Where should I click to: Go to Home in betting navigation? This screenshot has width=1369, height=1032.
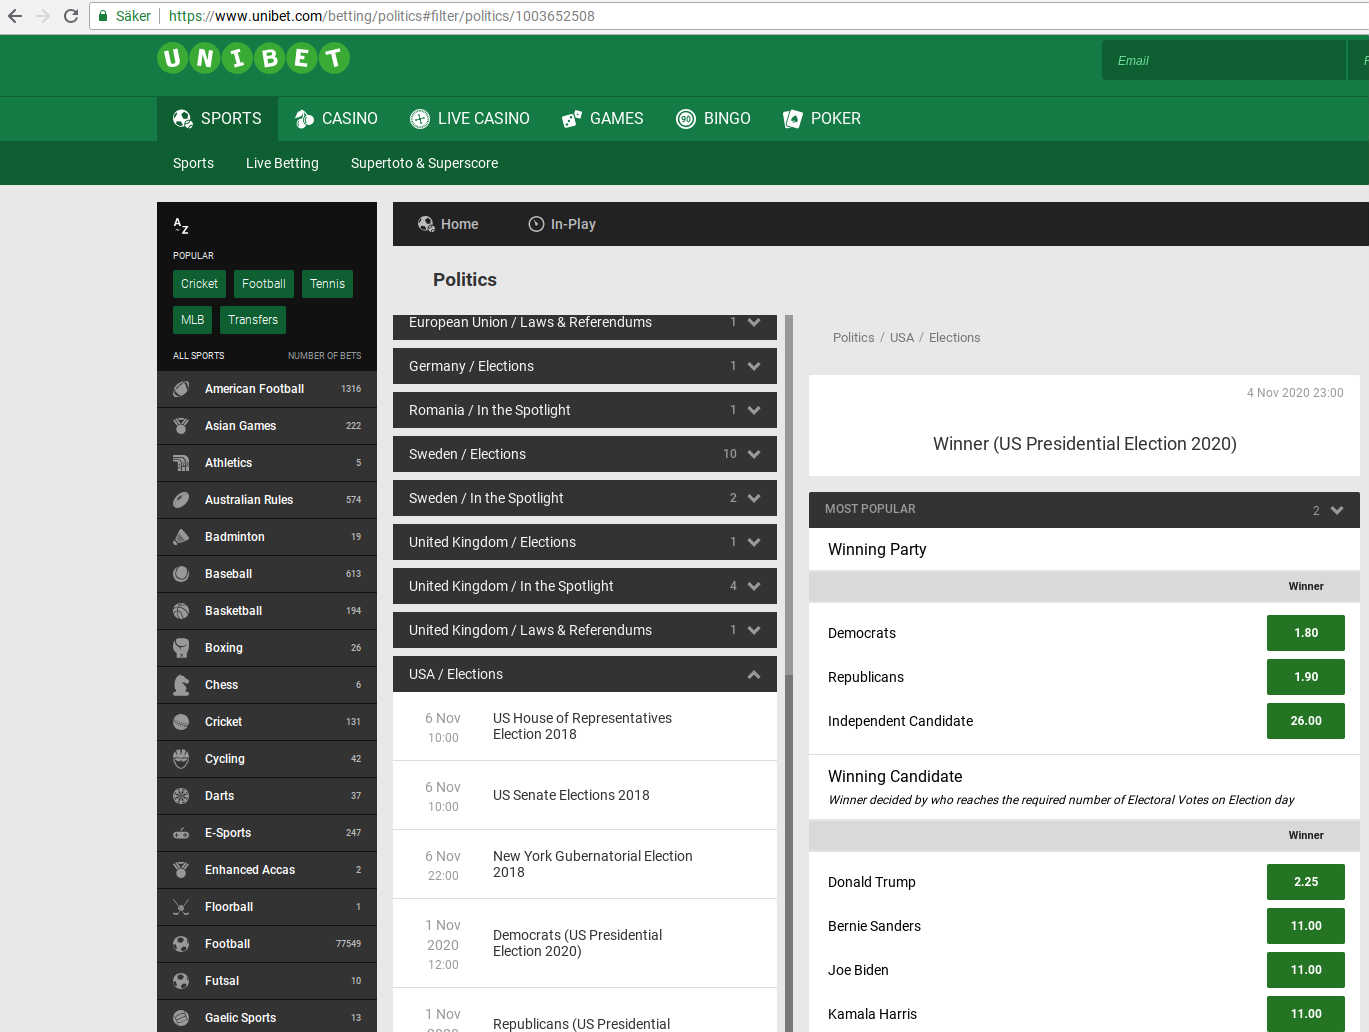448,224
